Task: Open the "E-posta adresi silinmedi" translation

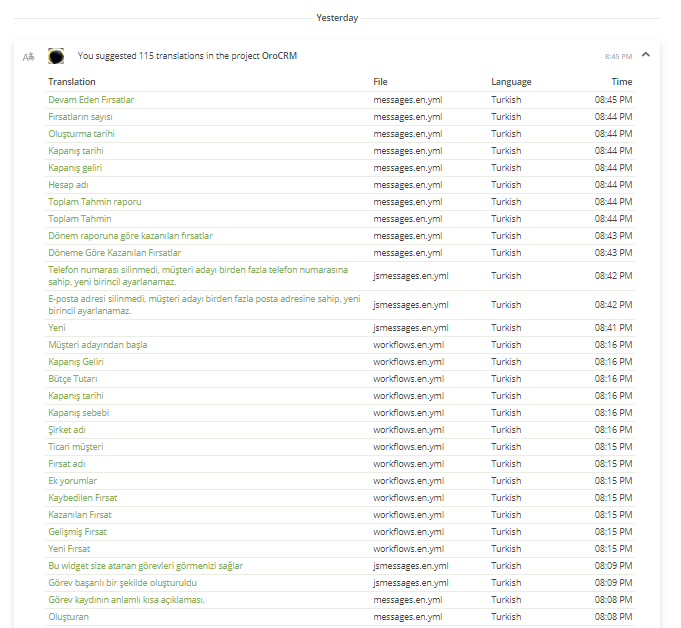Action: (x=204, y=305)
